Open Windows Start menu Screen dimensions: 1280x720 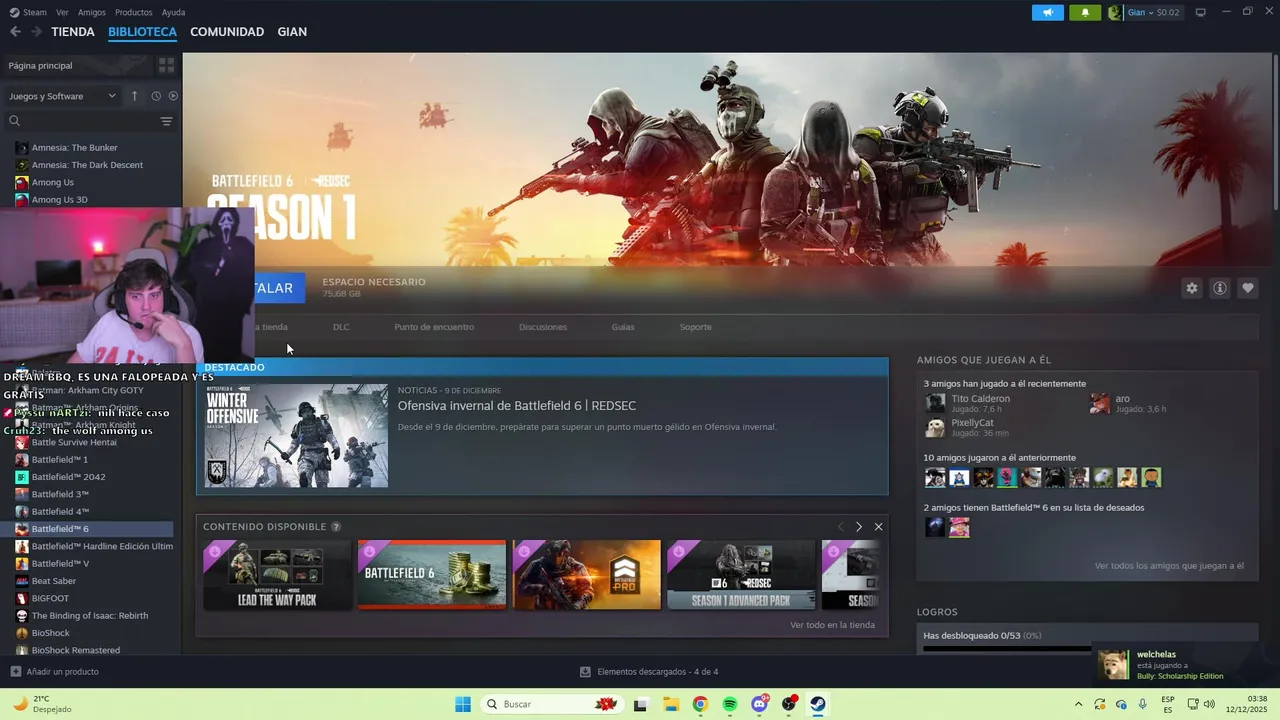[463, 704]
